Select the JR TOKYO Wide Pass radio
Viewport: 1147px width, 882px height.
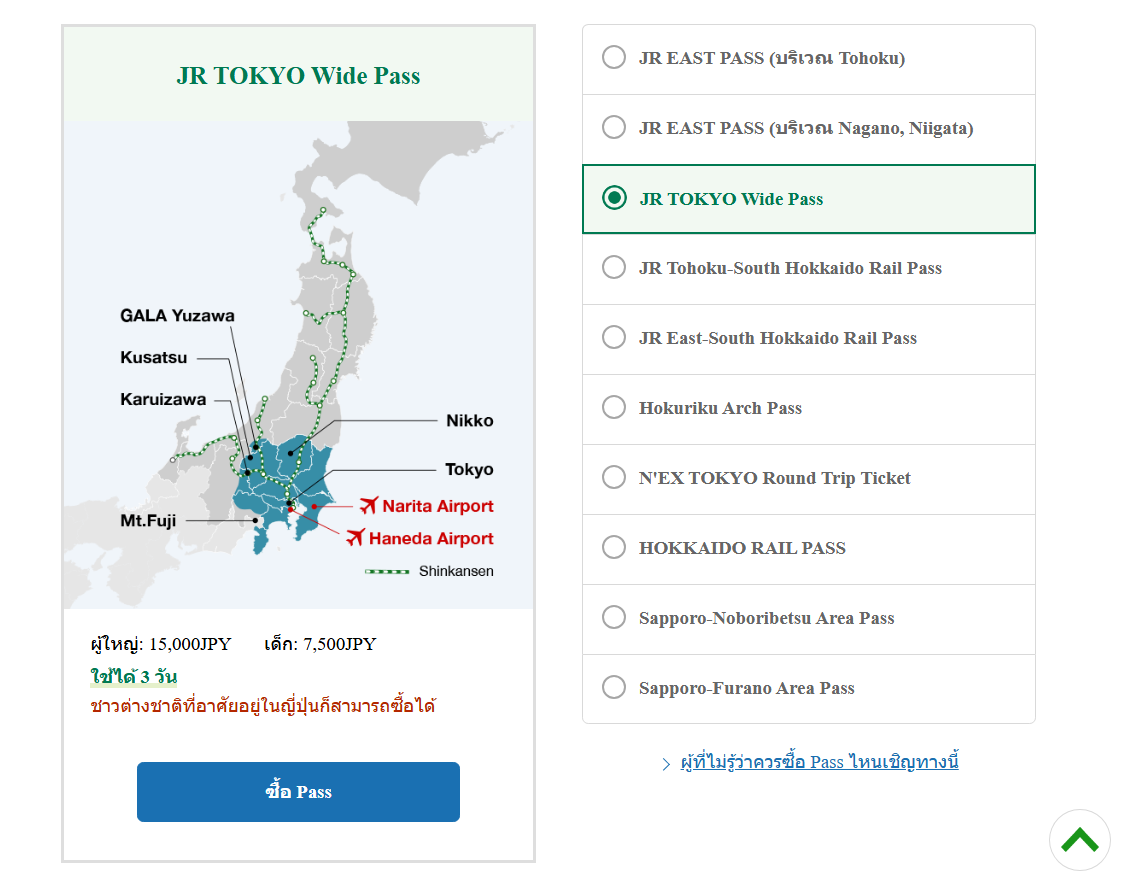(614, 198)
